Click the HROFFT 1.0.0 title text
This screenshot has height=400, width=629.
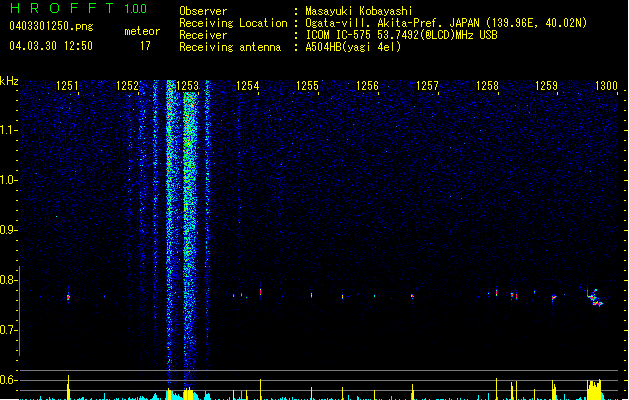78,8
